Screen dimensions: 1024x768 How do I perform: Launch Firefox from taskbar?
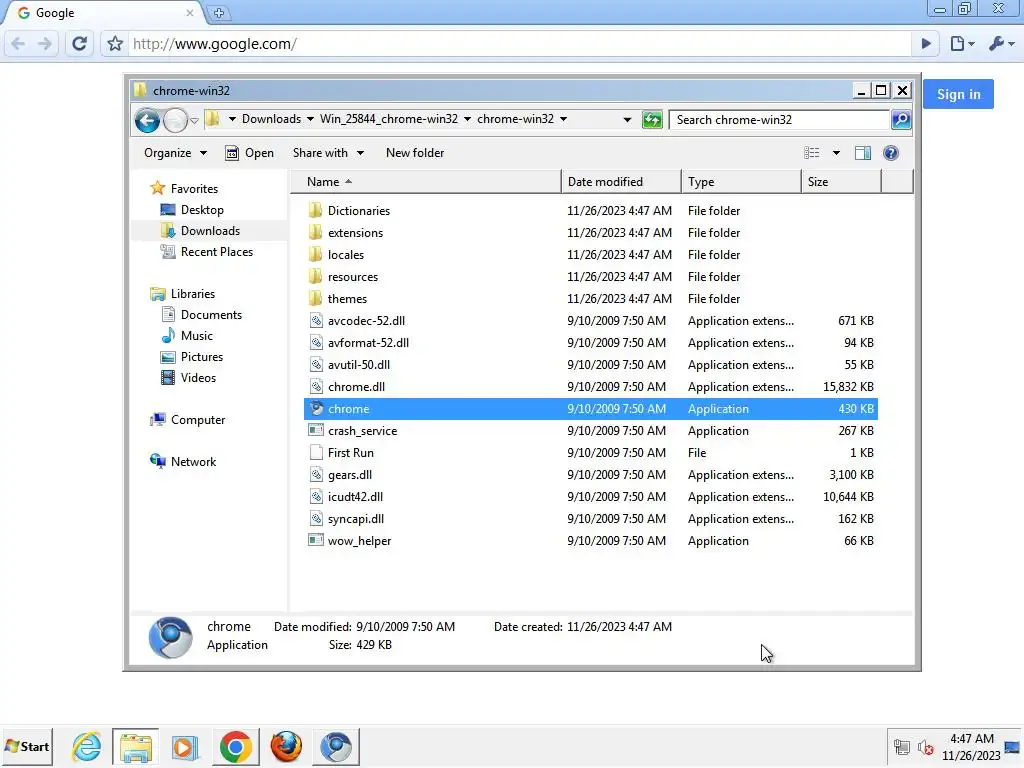pyautogui.click(x=286, y=746)
